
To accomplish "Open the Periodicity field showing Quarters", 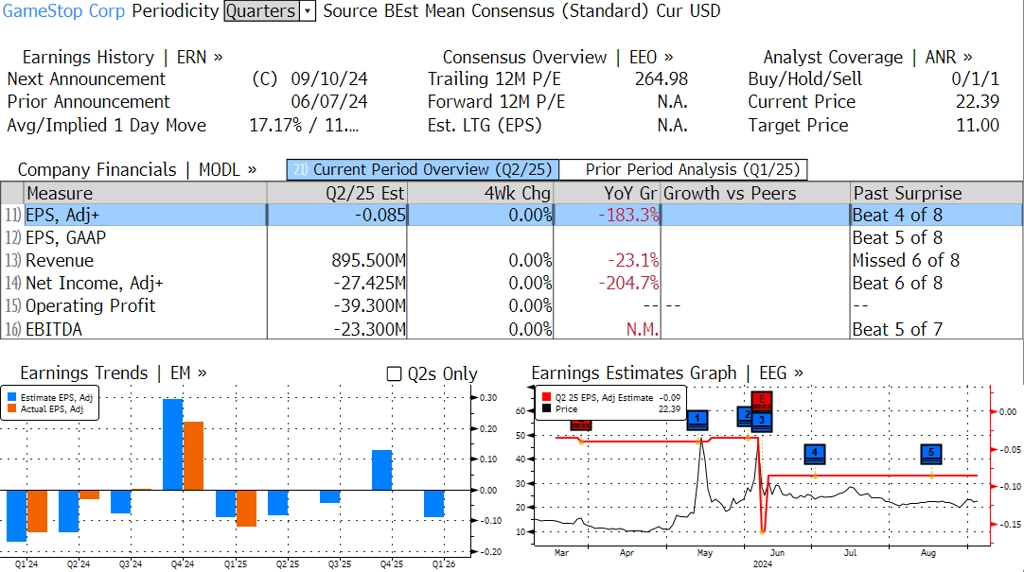I will pos(262,11).
